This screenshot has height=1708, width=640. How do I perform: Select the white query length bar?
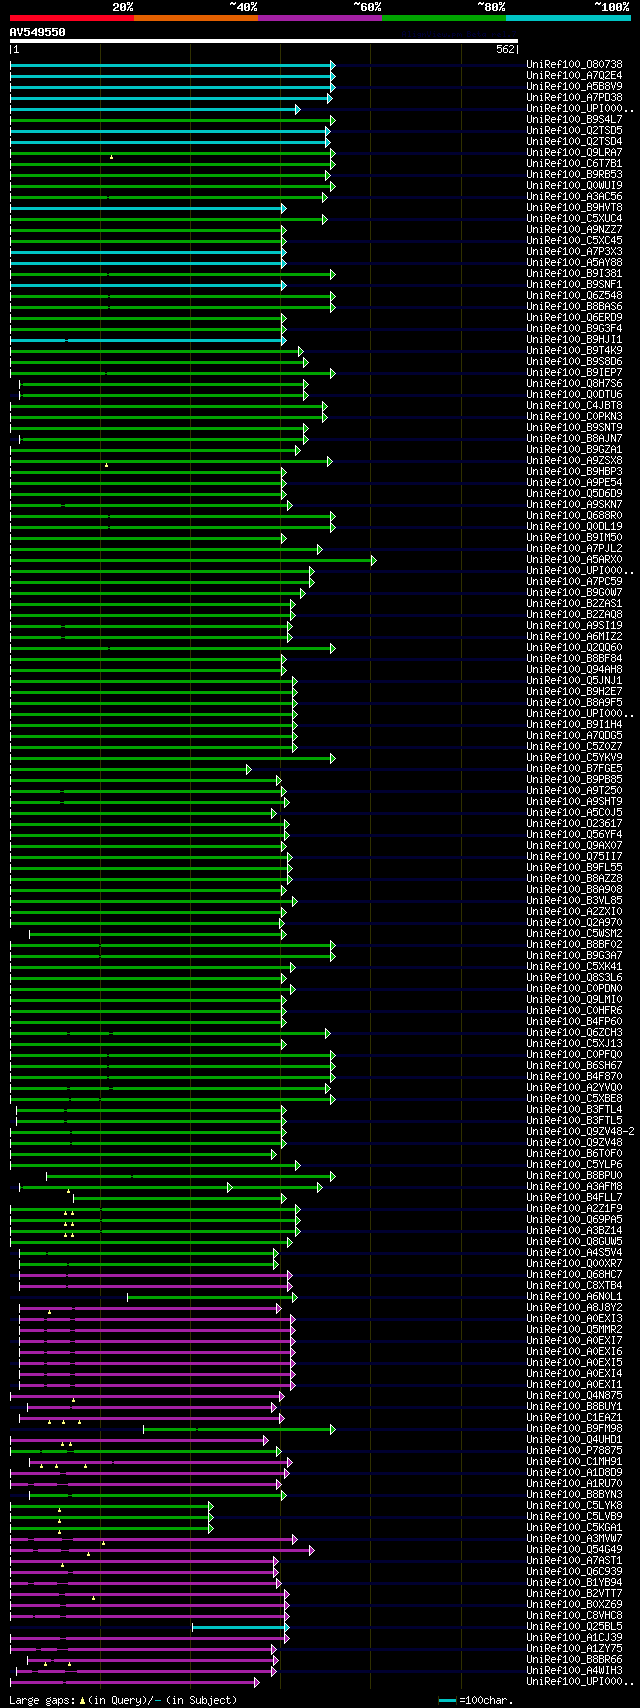[x=264, y=41]
